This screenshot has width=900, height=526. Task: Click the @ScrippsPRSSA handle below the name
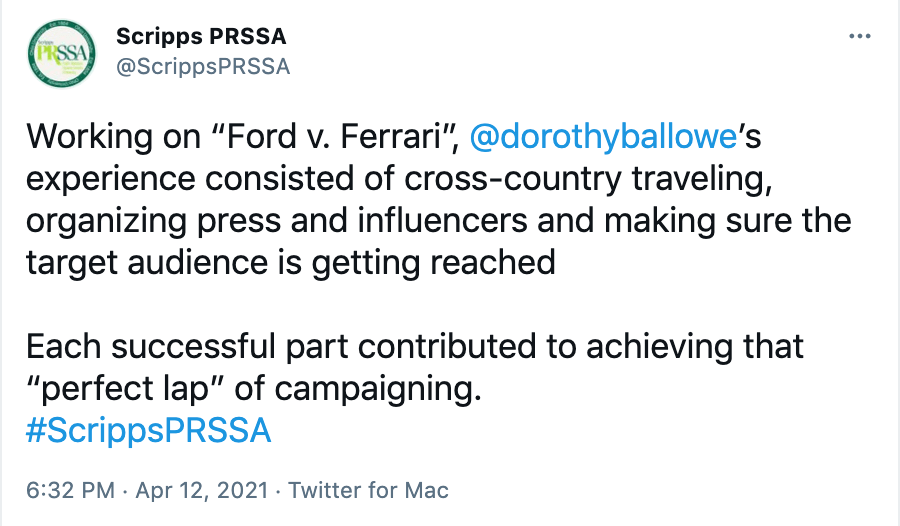(x=202, y=66)
